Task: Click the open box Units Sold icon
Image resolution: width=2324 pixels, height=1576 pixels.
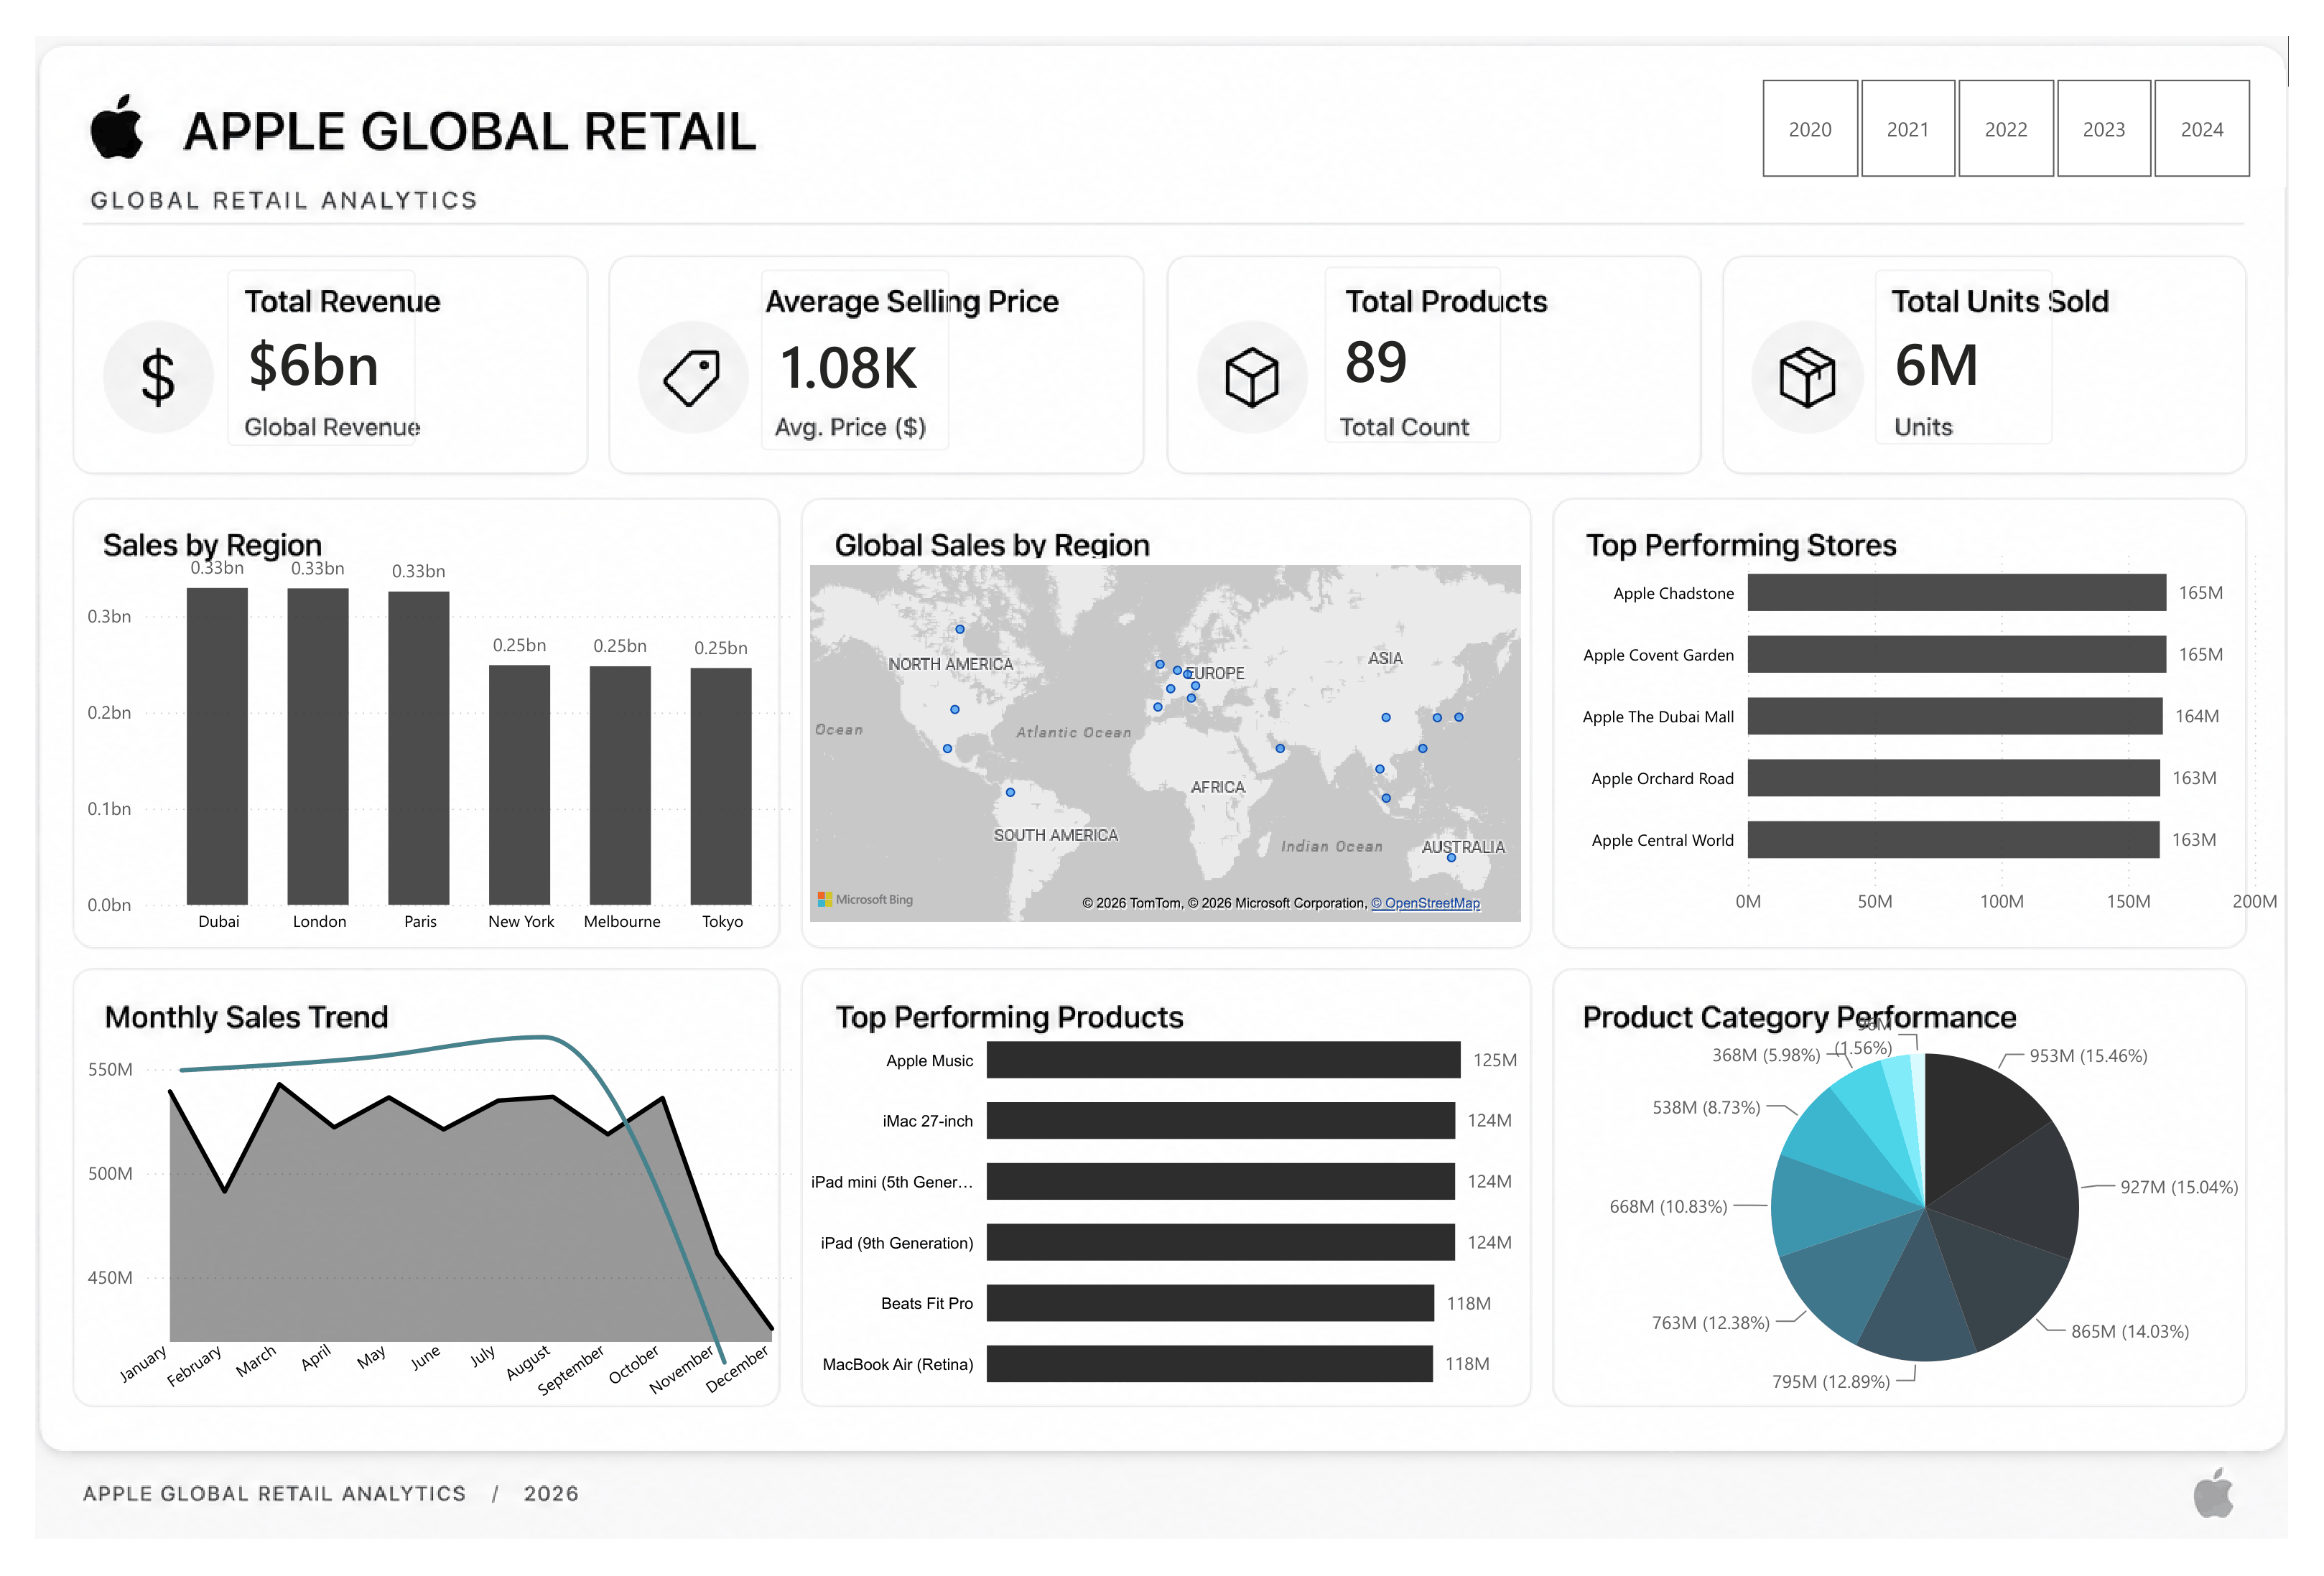Action: pyautogui.click(x=1807, y=377)
